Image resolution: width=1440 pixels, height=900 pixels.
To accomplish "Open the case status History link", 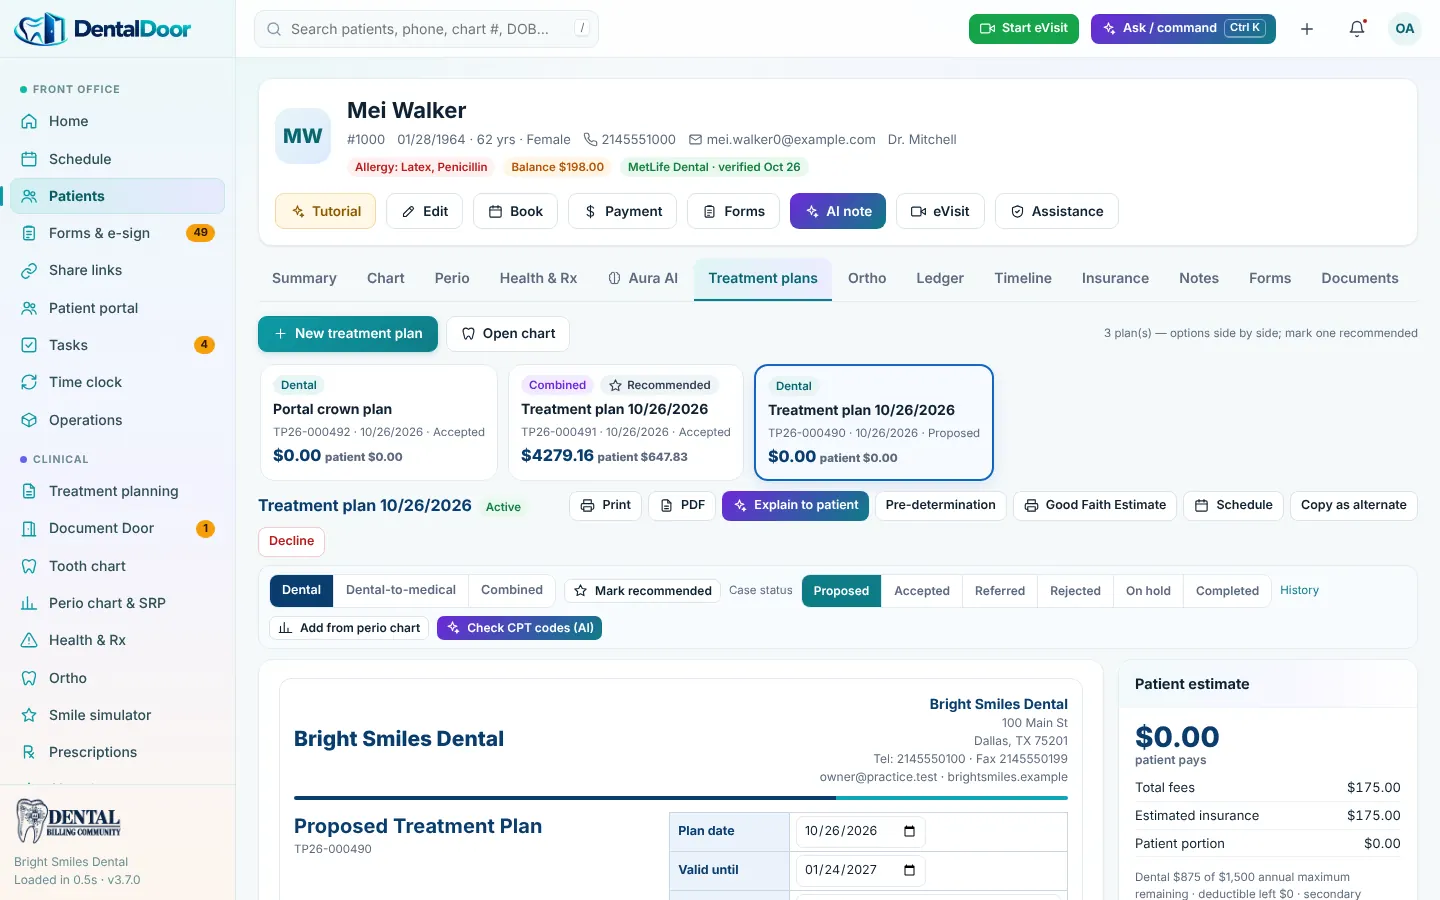I will click(1299, 590).
